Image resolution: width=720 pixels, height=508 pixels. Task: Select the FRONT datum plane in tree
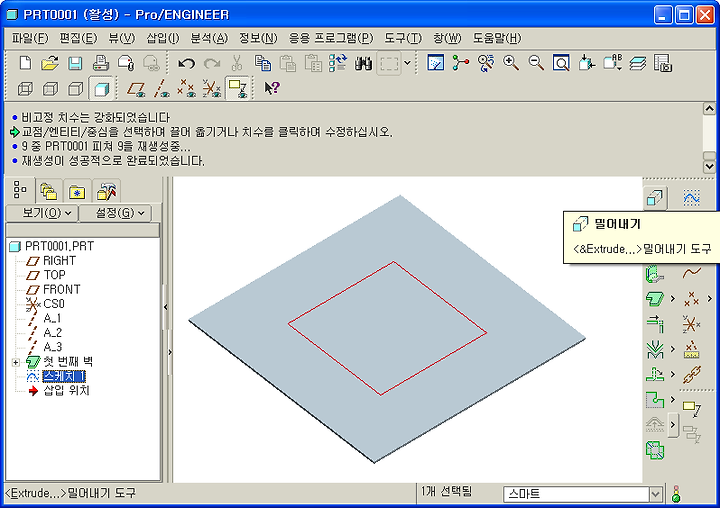tap(62, 289)
